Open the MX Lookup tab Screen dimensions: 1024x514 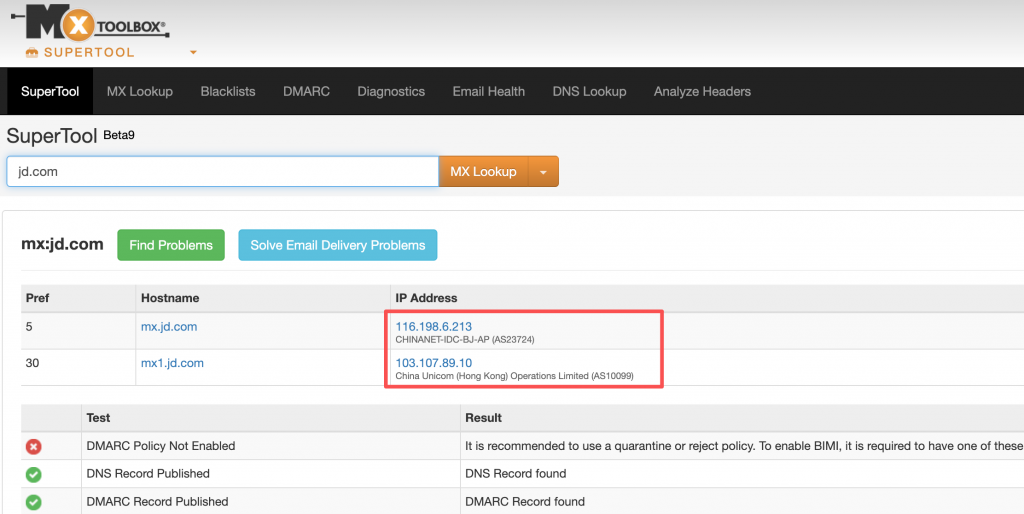click(140, 91)
